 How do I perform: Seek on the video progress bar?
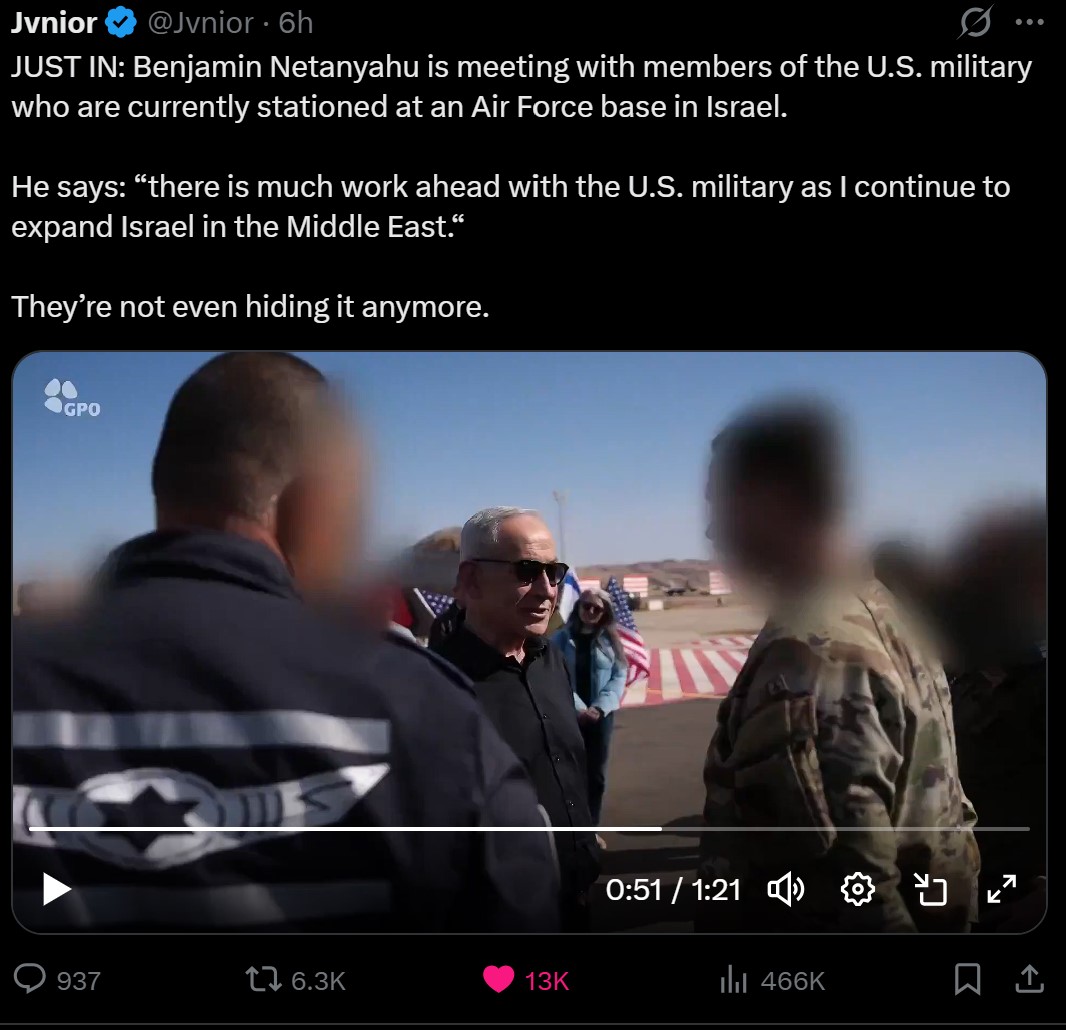(x=529, y=829)
